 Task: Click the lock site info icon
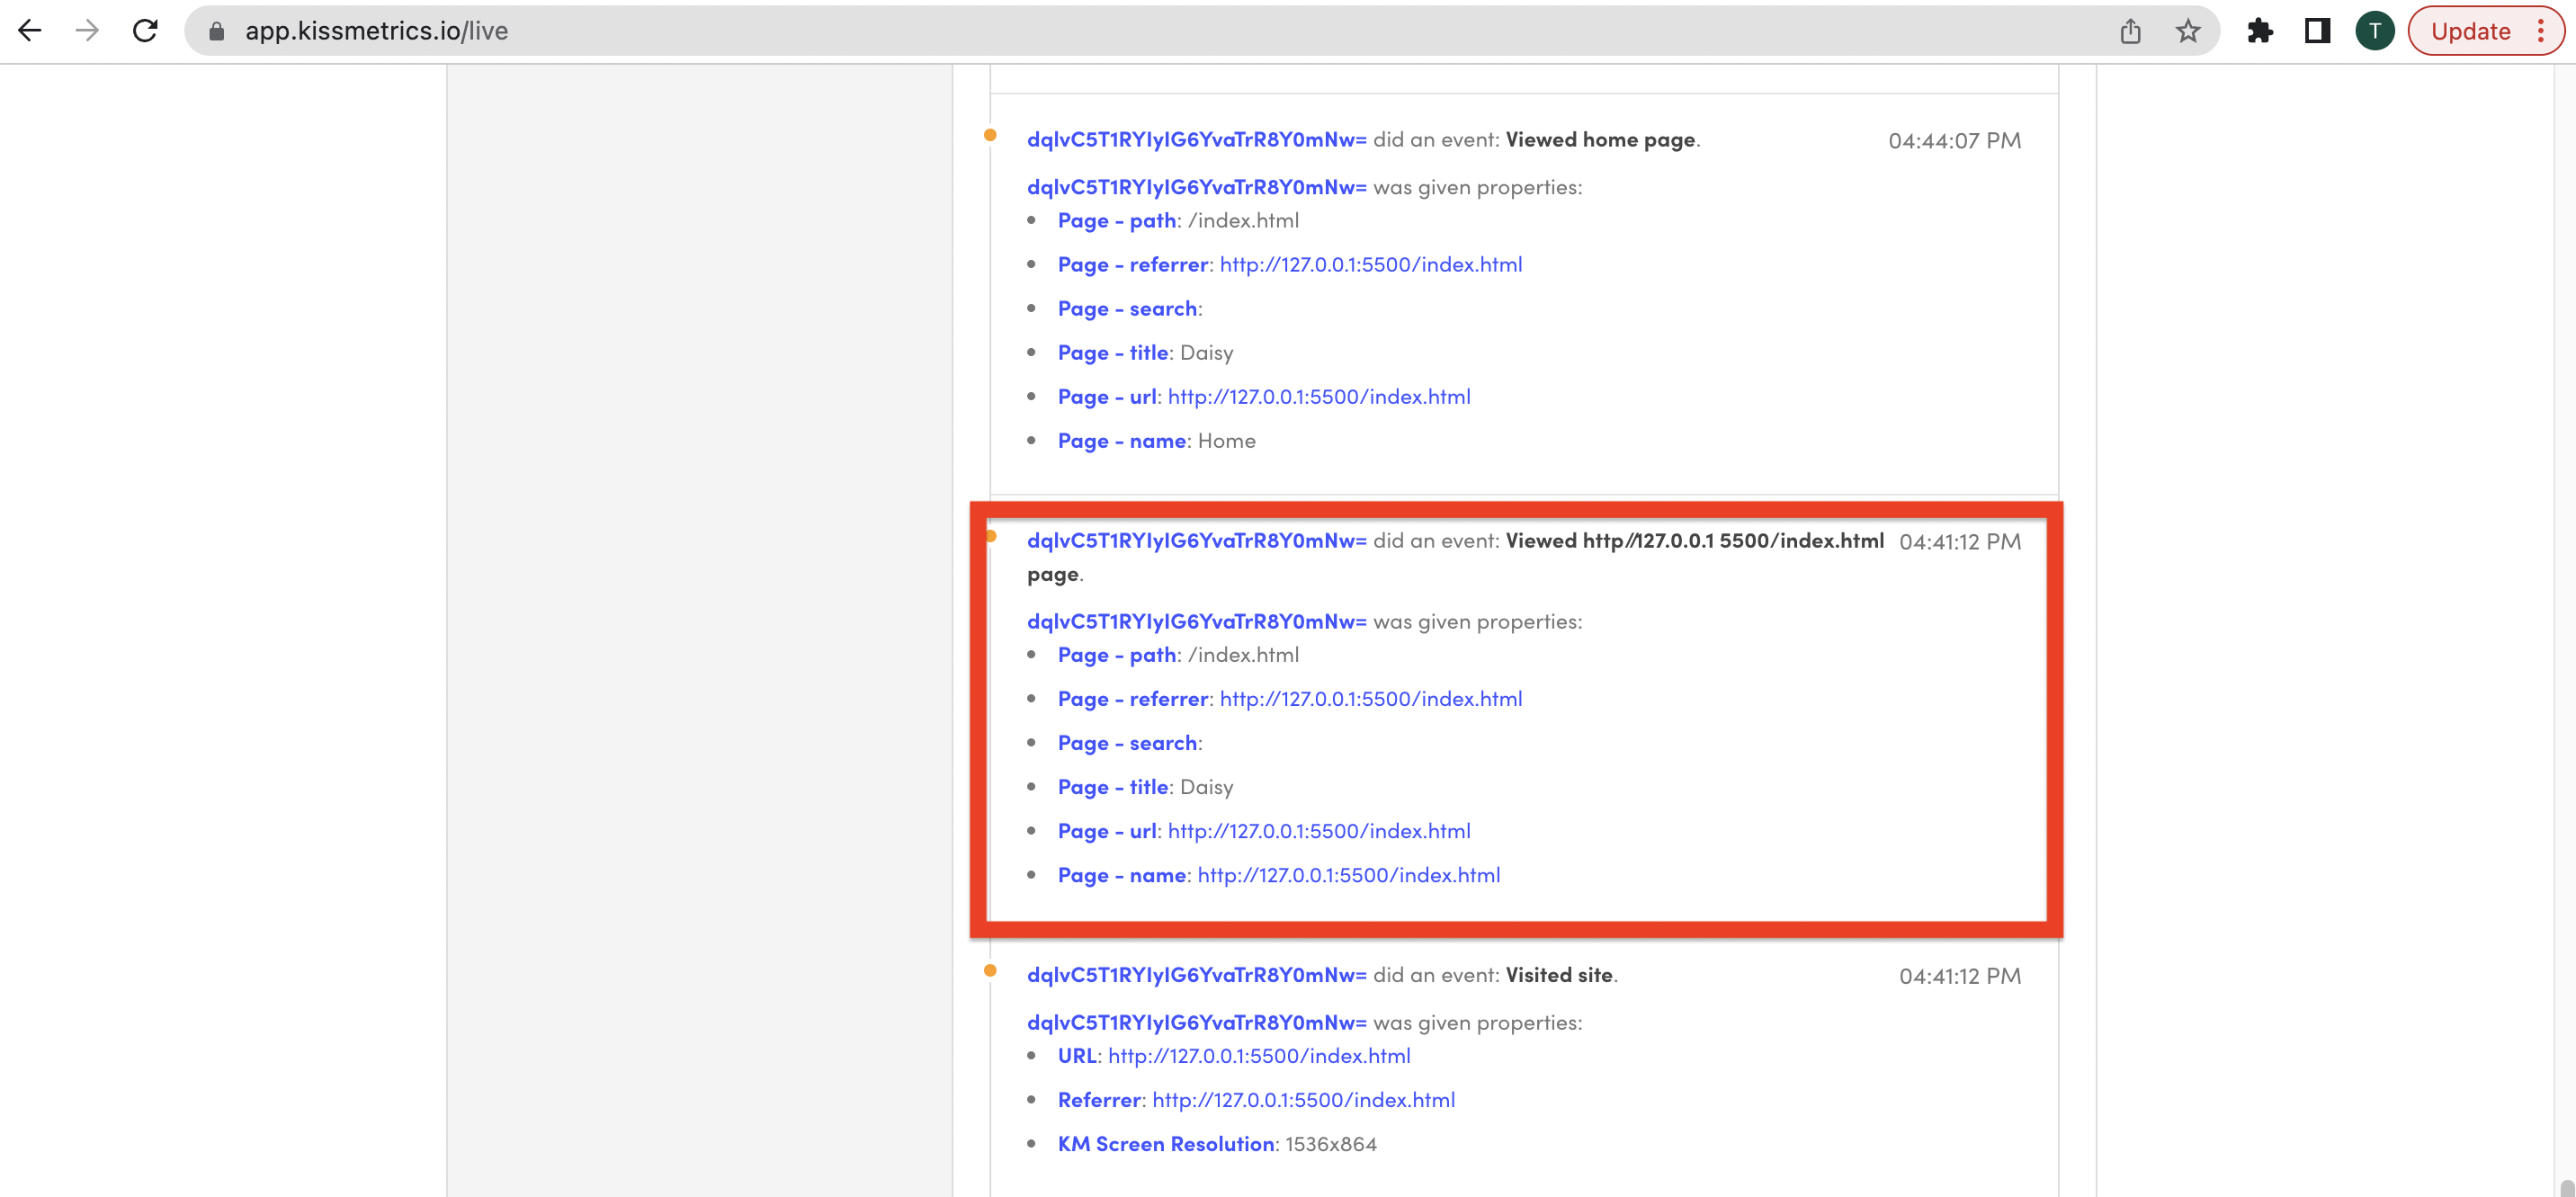coord(216,31)
